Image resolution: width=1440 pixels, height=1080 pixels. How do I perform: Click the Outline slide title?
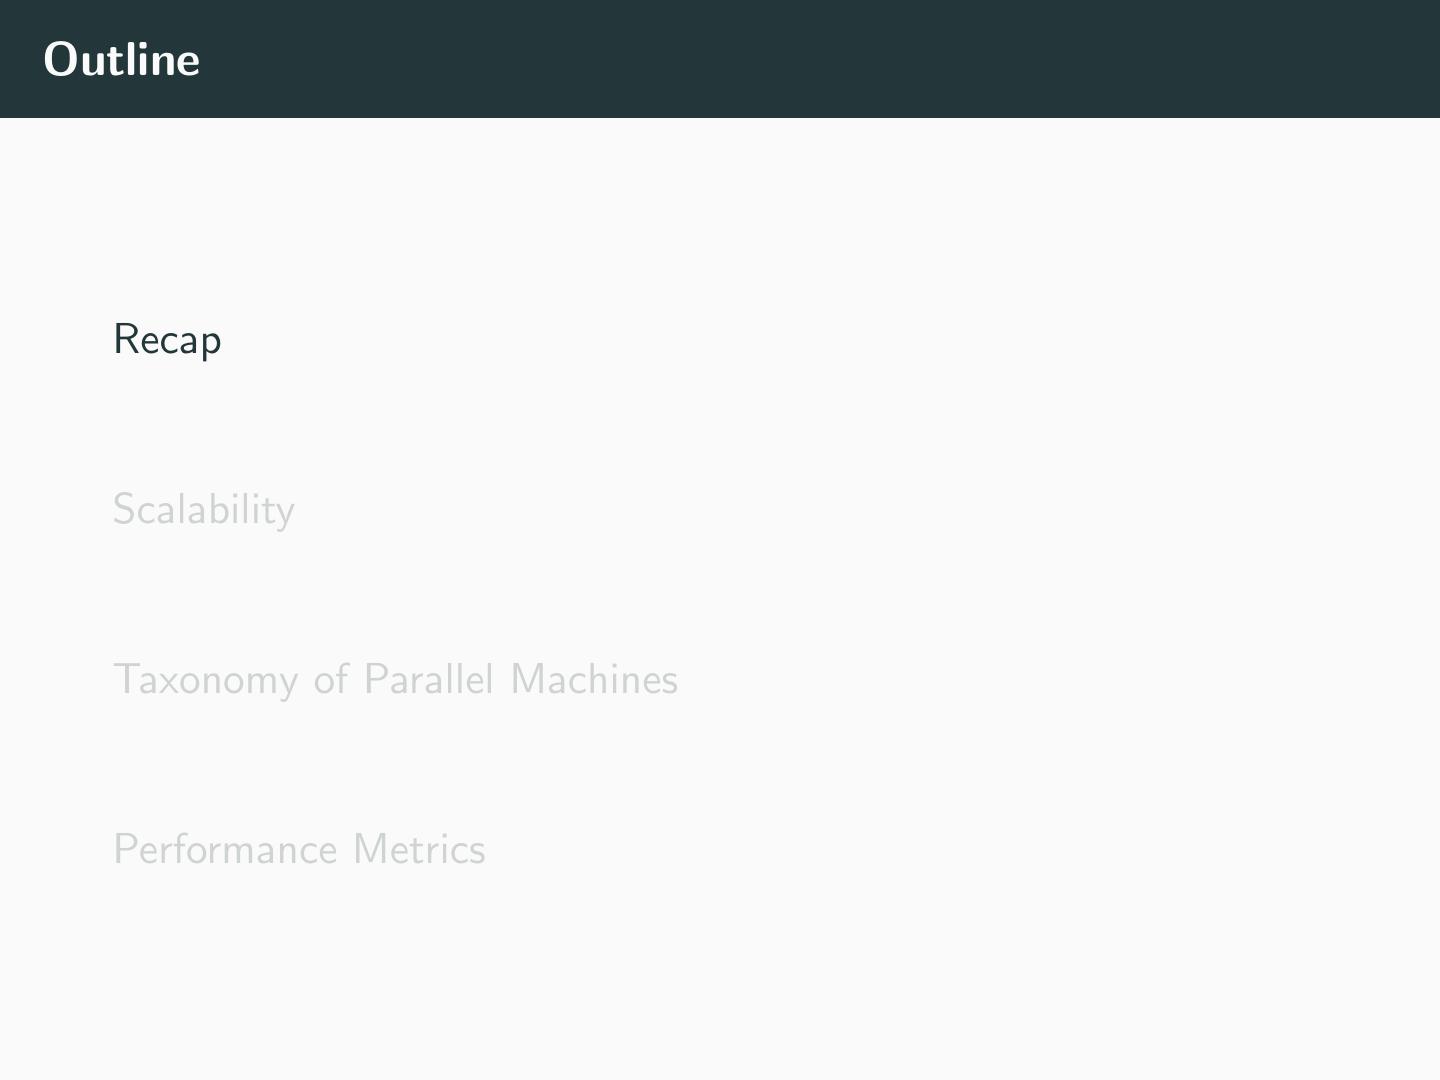click(122, 59)
